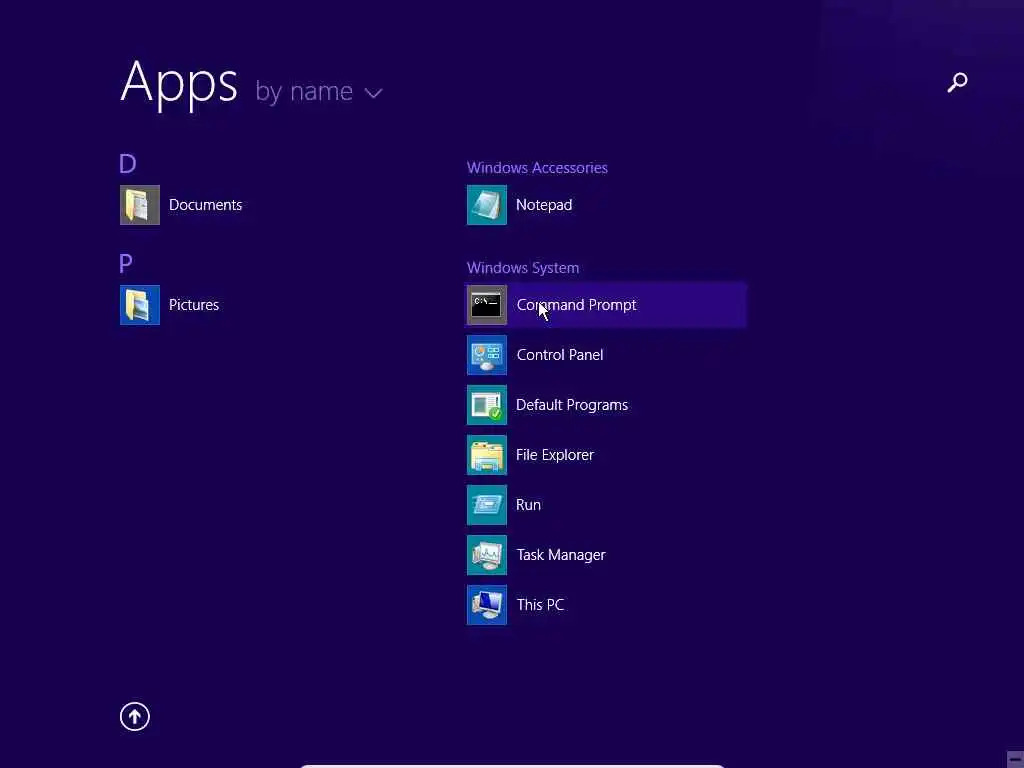
Task: Open search with magnifier icon
Action: click(957, 82)
